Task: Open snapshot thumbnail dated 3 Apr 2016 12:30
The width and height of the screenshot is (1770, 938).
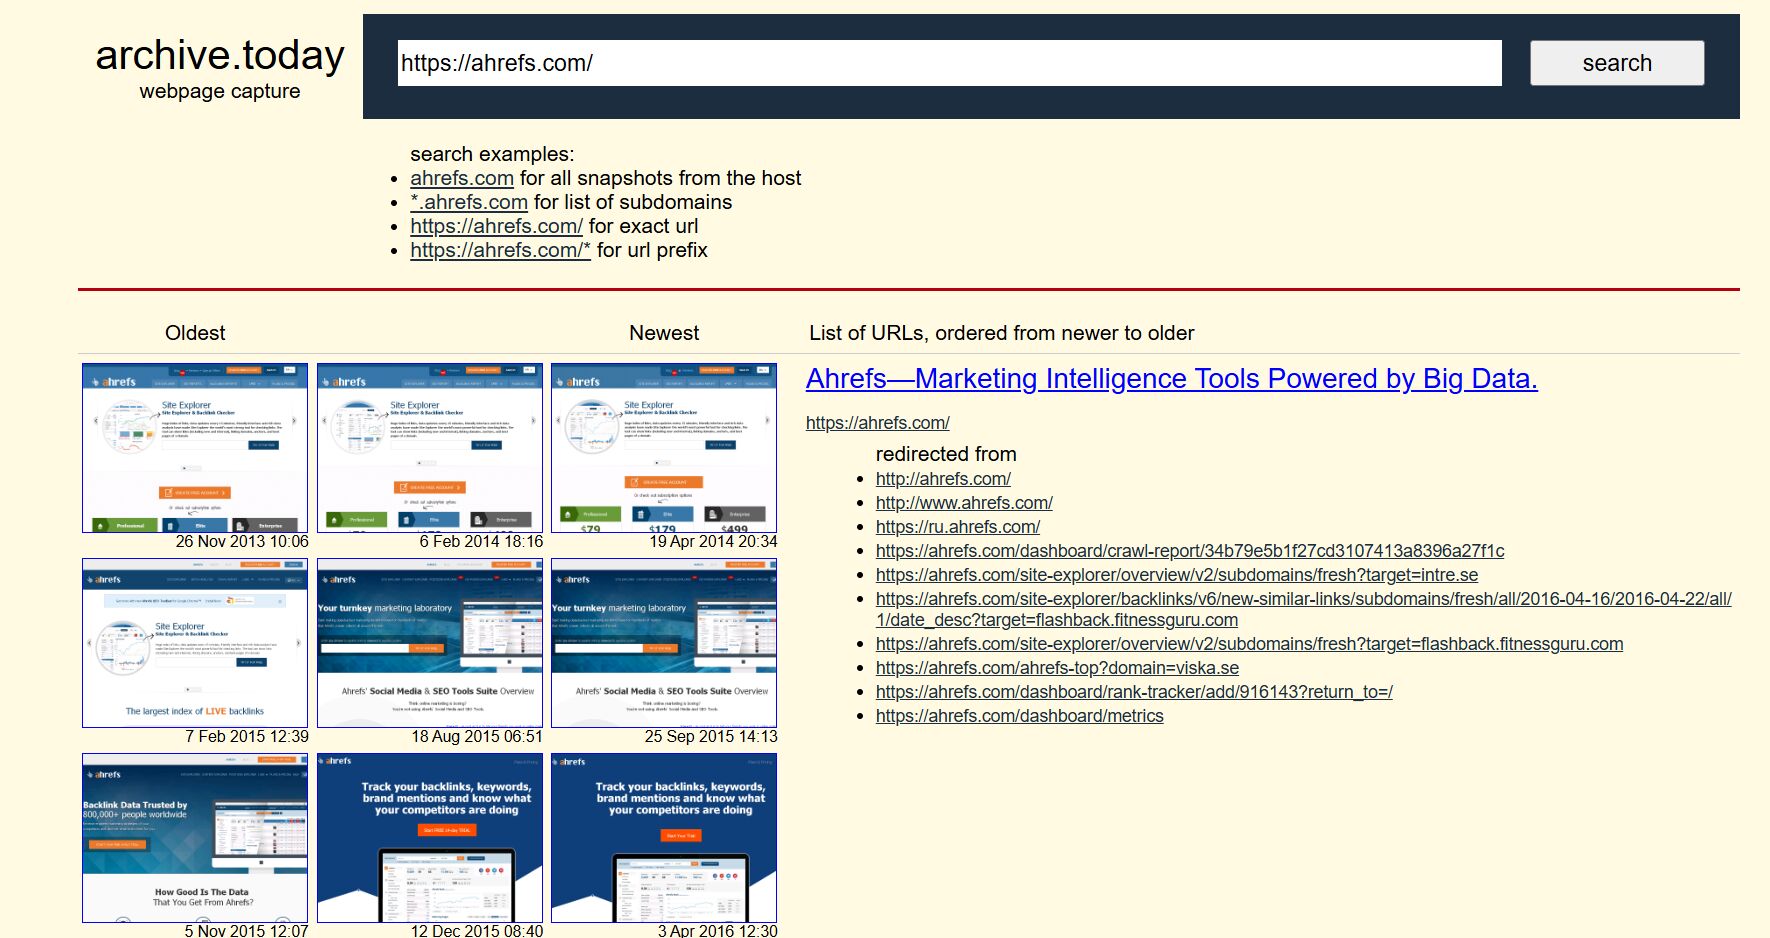Action: click(x=664, y=838)
